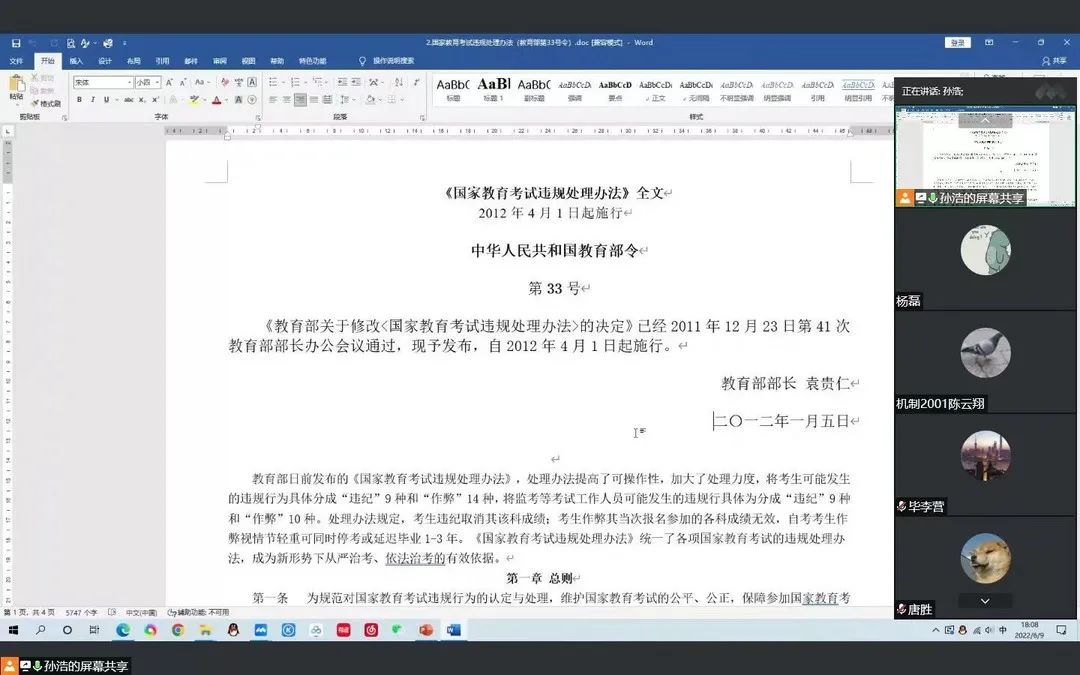Click the Format Painter (格式刷) button
This screenshot has width=1080, height=675.
click(x=46, y=103)
